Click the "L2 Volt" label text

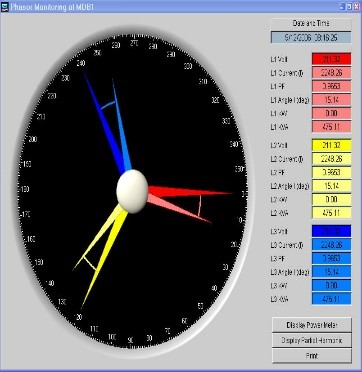279,146
